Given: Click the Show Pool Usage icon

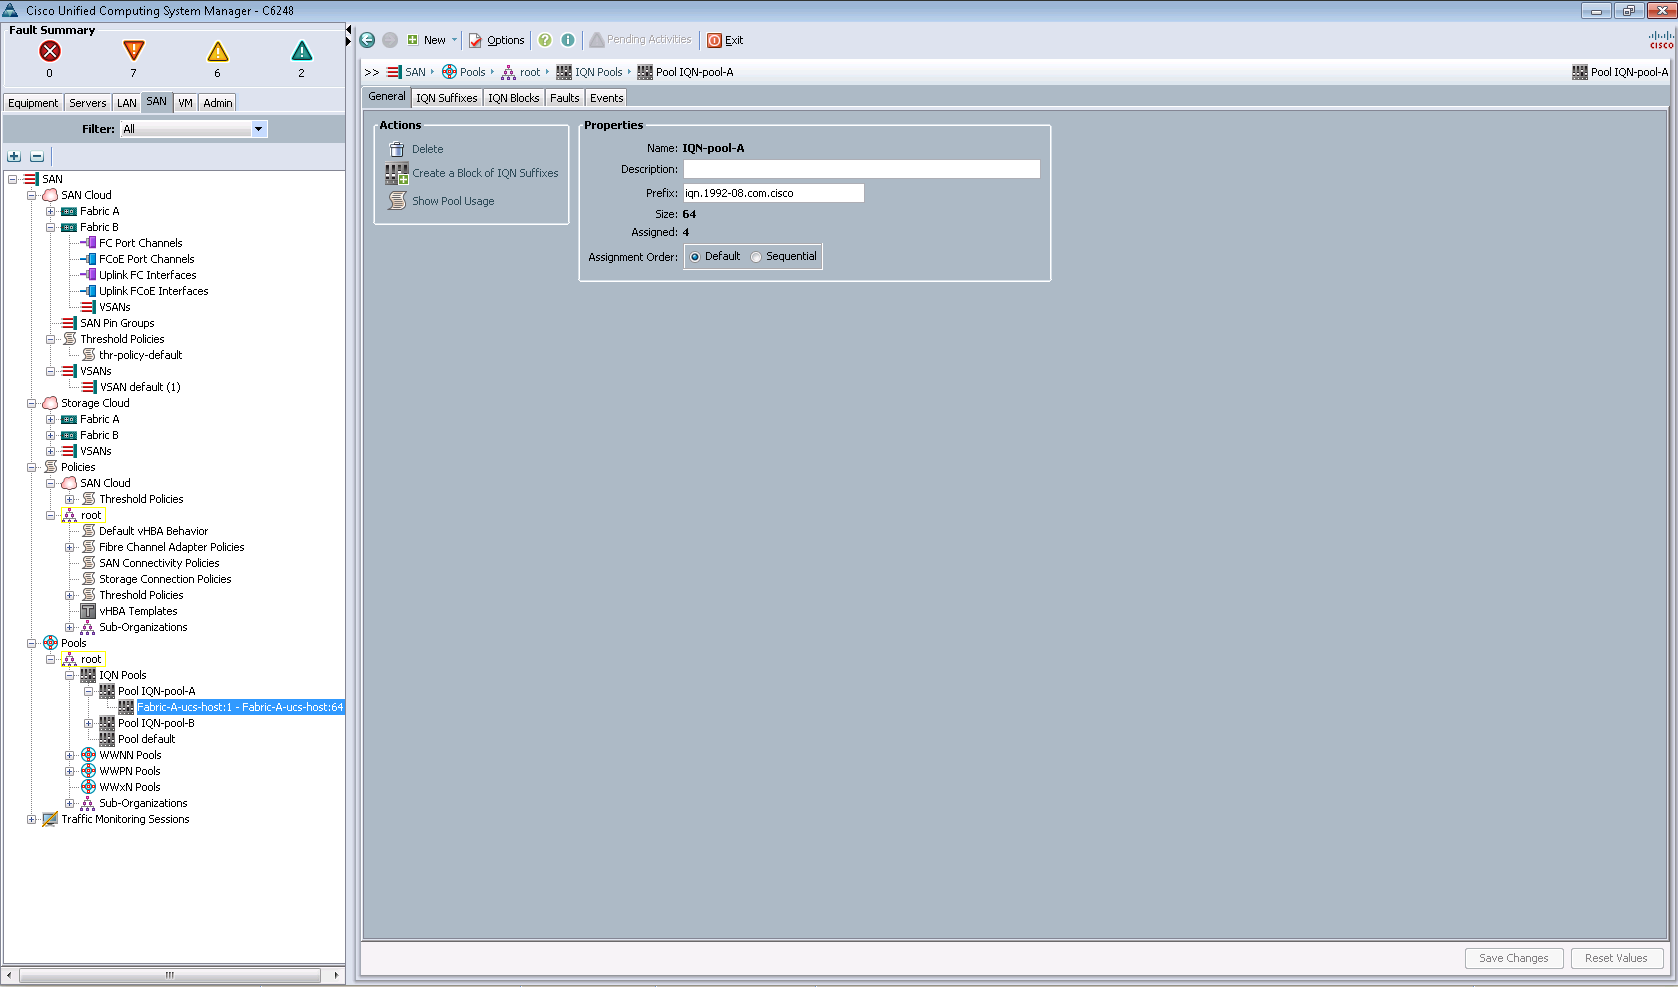Looking at the screenshot, I should pyautogui.click(x=397, y=201).
